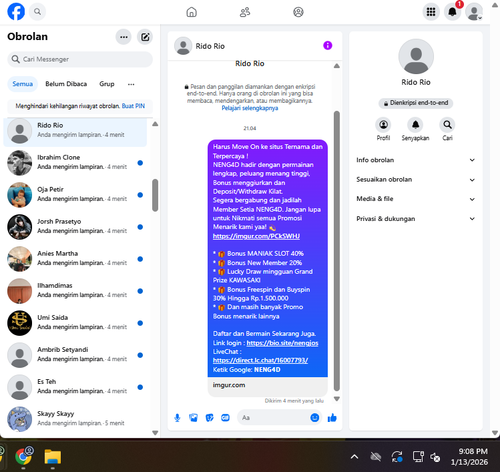Send a thumbs-up like
Viewport: 500px width, 472px height.
[x=332, y=418]
